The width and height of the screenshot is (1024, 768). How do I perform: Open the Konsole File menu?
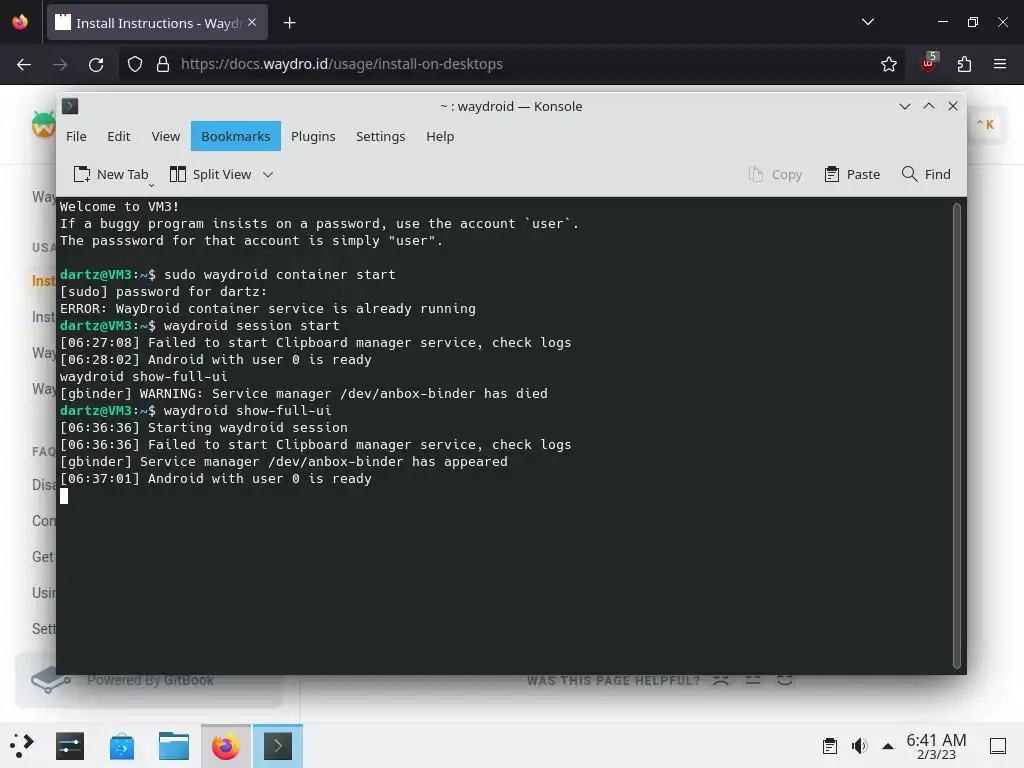76,136
